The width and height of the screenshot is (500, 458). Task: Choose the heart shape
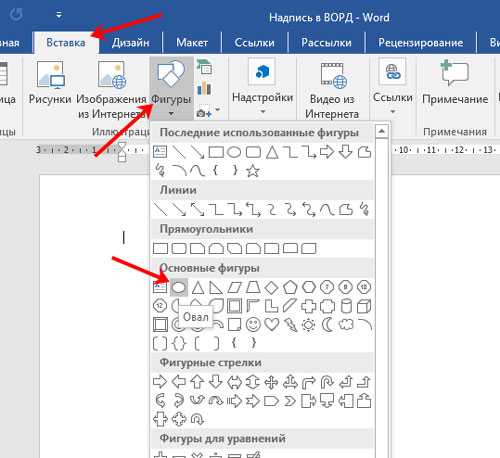tap(272, 324)
